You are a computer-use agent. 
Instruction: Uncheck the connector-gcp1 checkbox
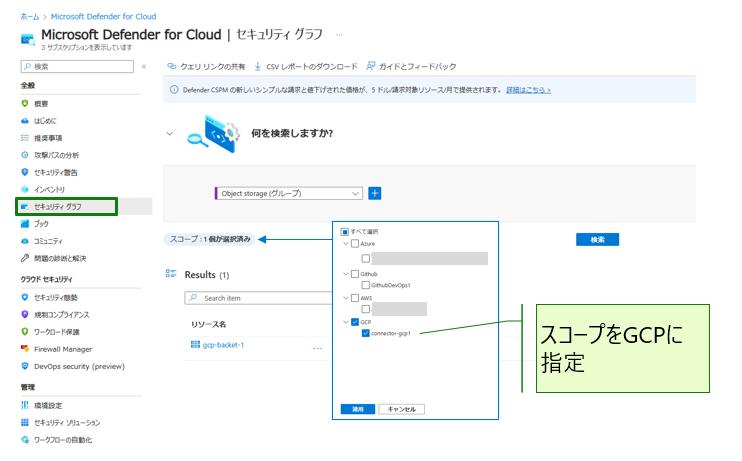point(365,333)
